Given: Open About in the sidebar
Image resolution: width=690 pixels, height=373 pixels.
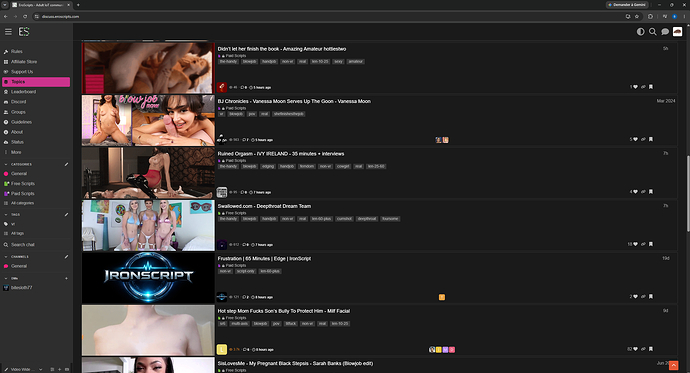Looking at the screenshot, I should [x=36, y=132].
